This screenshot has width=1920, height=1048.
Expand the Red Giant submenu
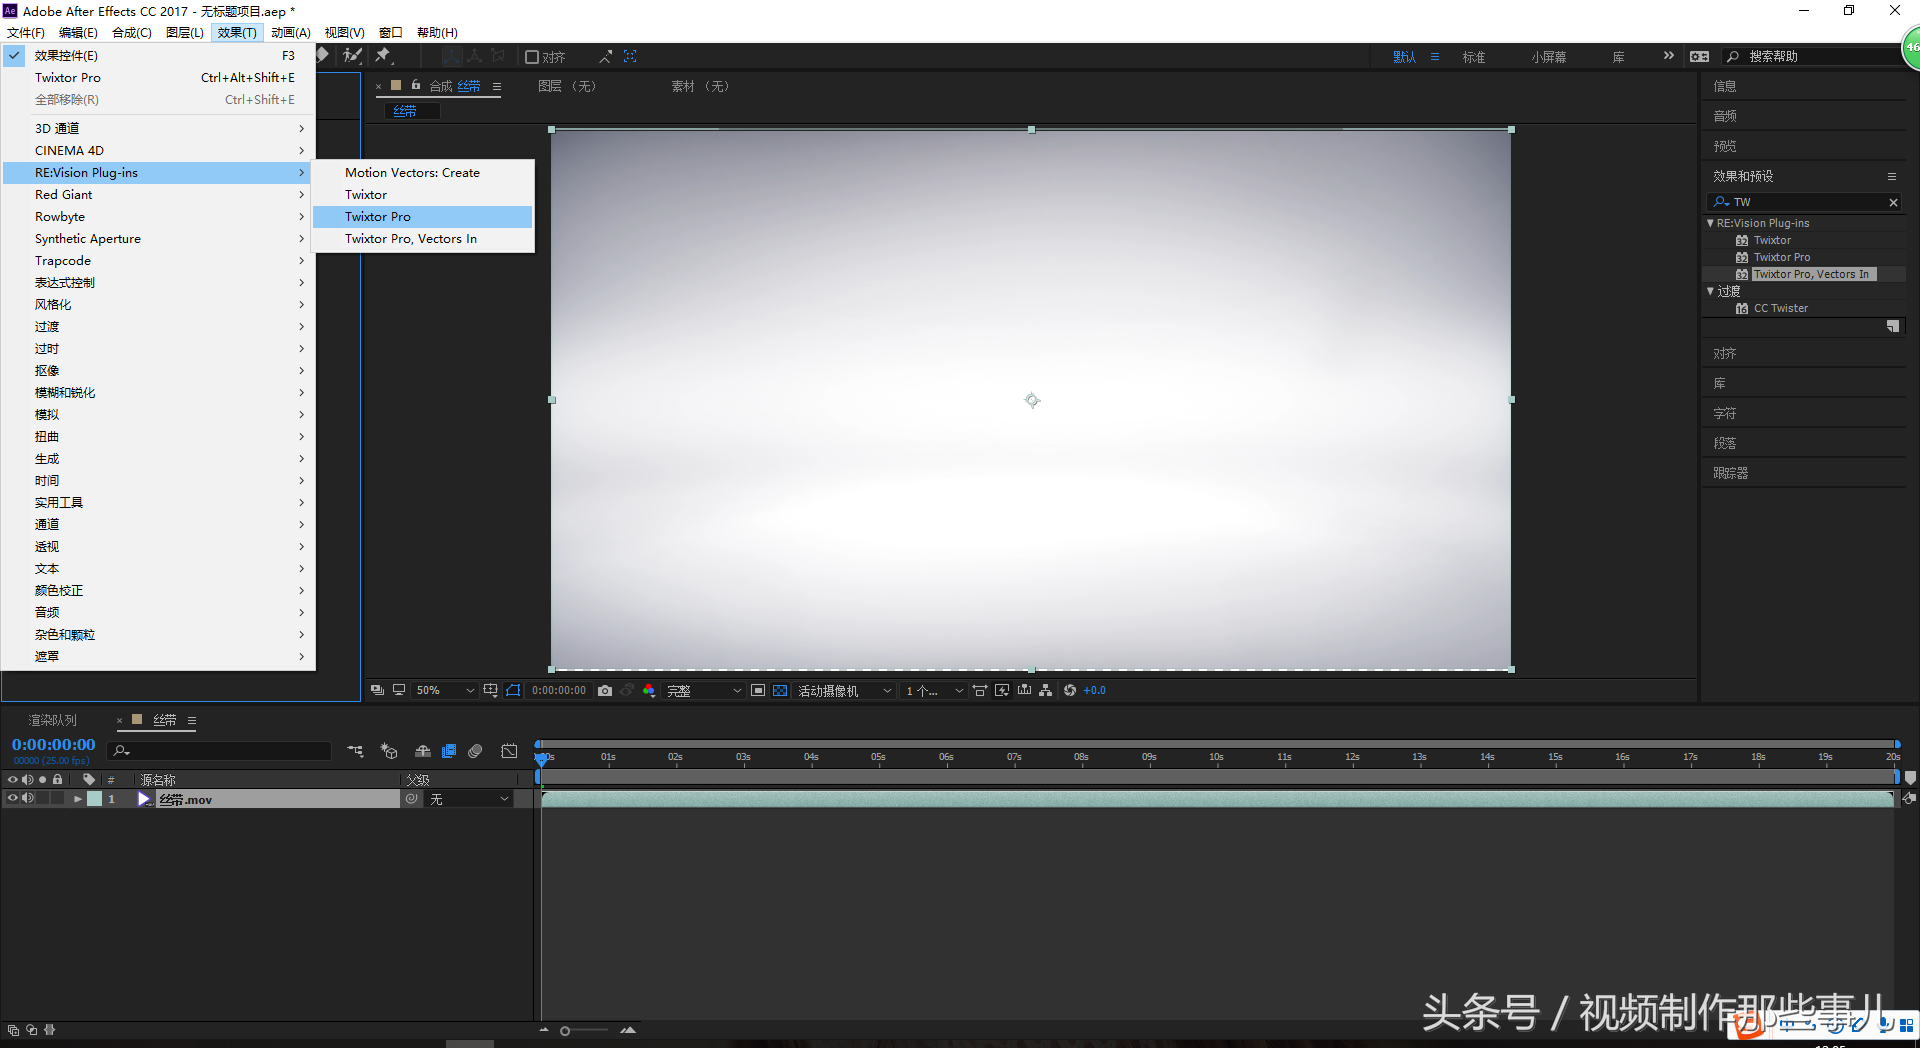click(x=159, y=195)
